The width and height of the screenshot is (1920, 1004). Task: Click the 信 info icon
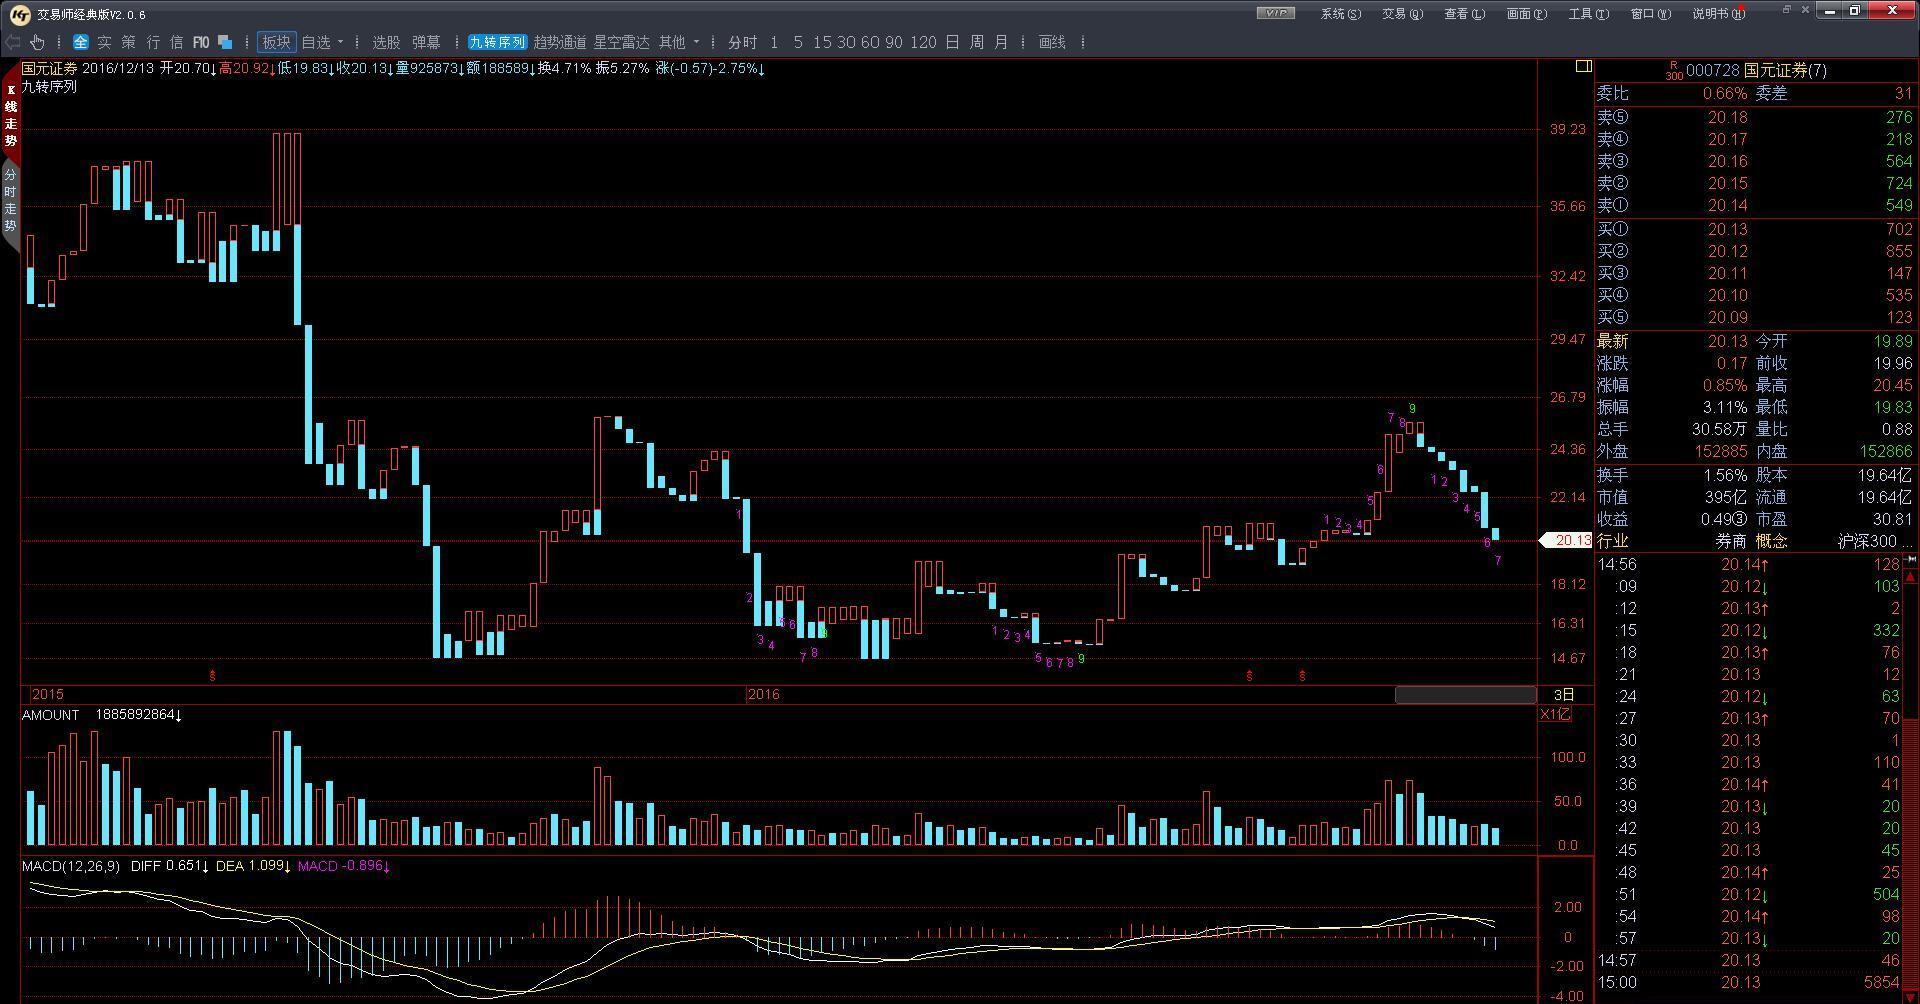pyautogui.click(x=177, y=42)
